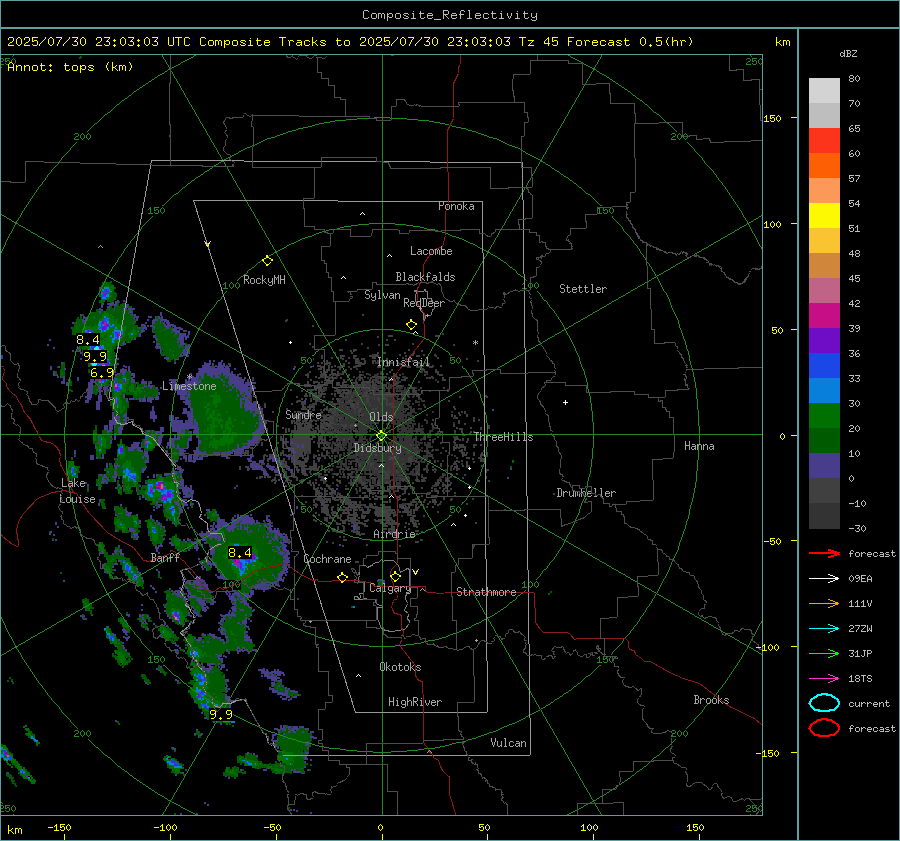Select the magenta 18TS arrow icon
The image size is (900, 841).
tap(824, 679)
